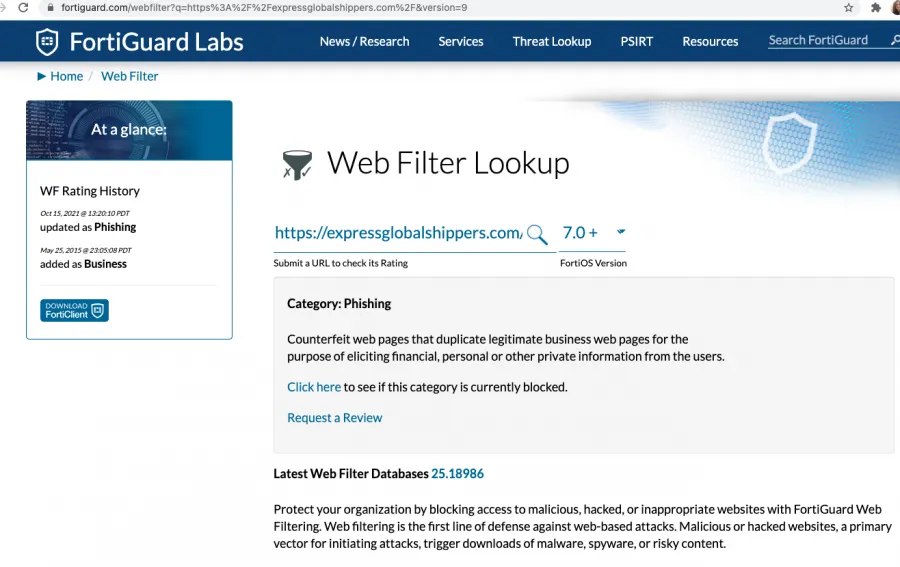Click the 'FortiOS Version' label
Screen dimensions: 900x567
point(593,263)
